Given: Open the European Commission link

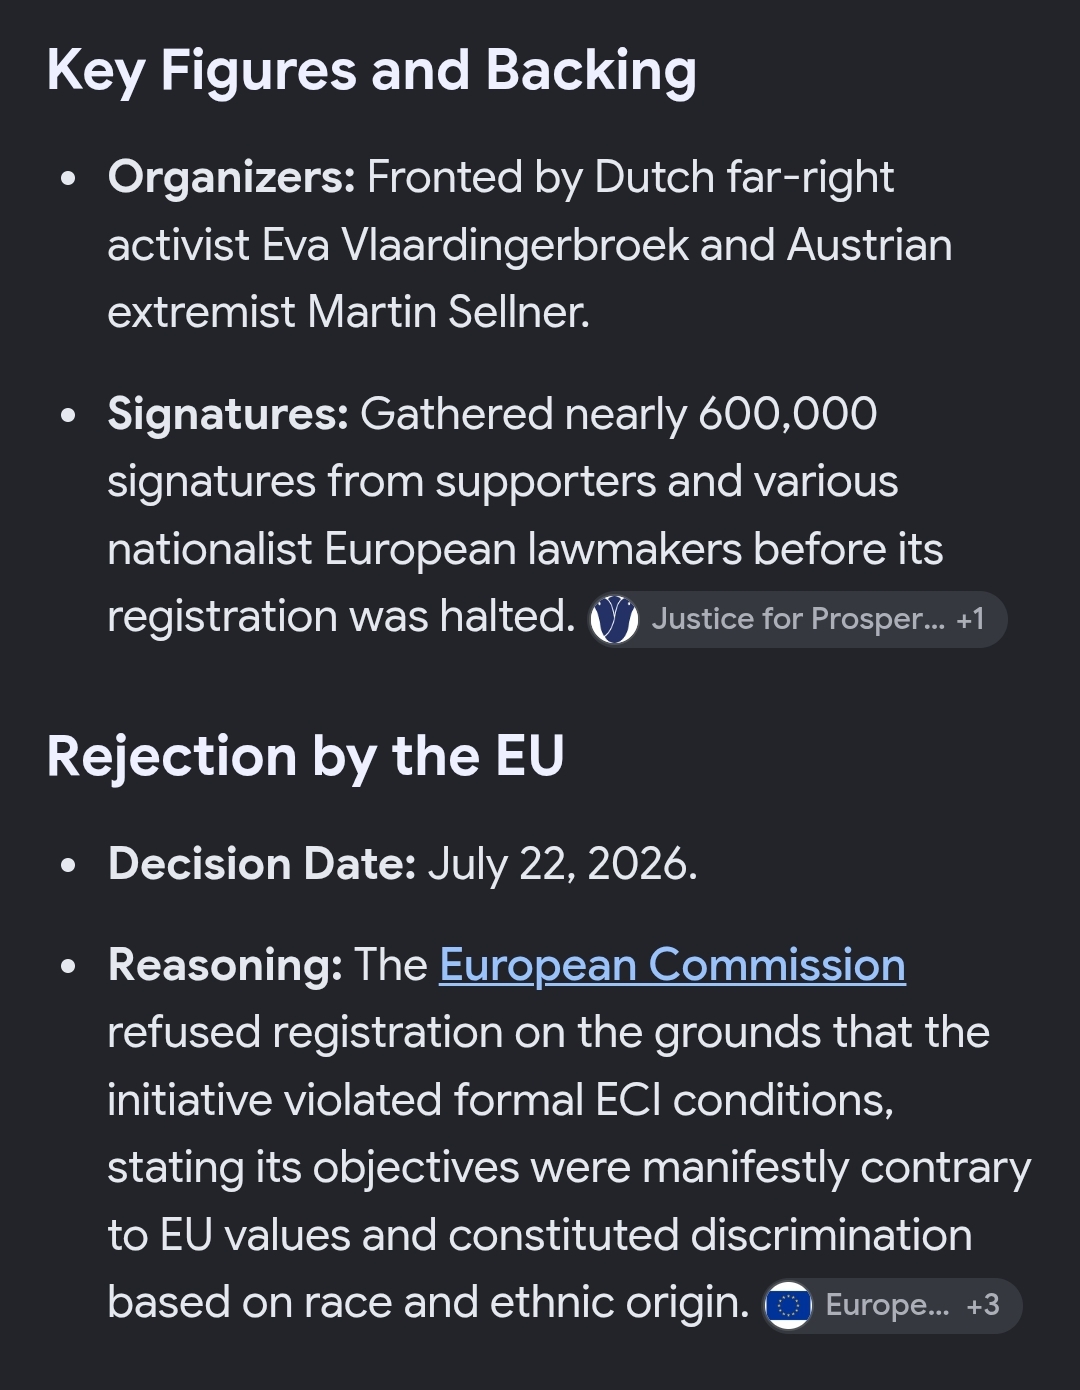Looking at the screenshot, I should click(x=672, y=965).
